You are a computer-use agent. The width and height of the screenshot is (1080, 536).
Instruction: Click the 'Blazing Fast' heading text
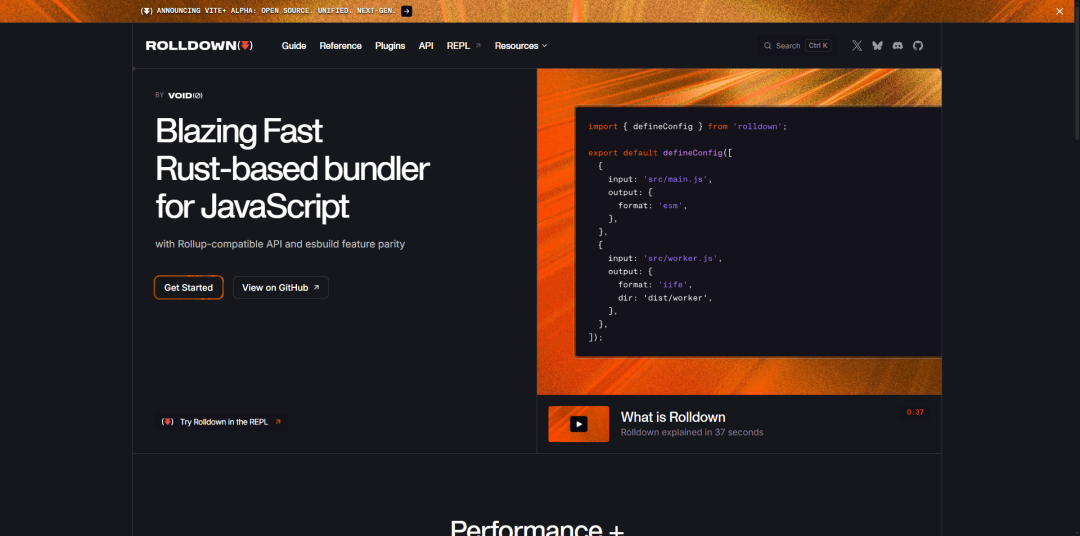pyautogui.click(x=239, y=130)
